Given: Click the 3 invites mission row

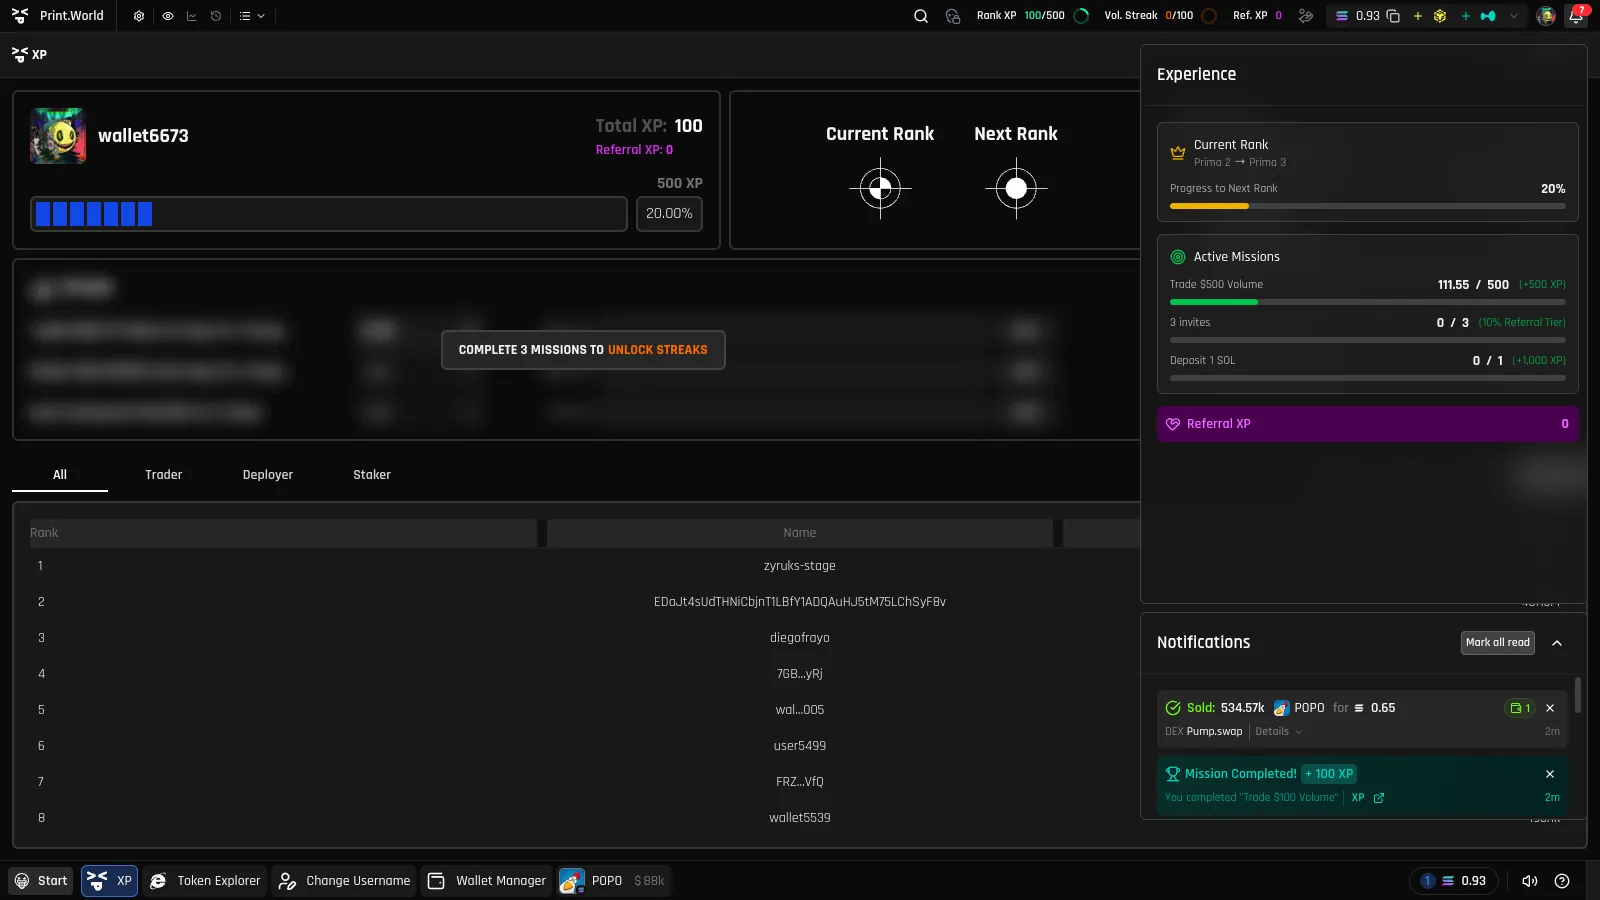Looking at the screenshot, I should 1368,329.
